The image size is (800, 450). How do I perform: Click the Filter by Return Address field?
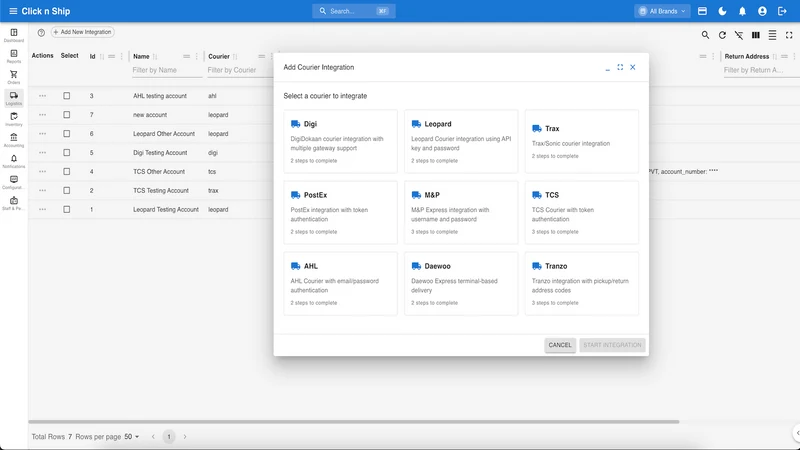pyautogui.click(x=761, y=70)
